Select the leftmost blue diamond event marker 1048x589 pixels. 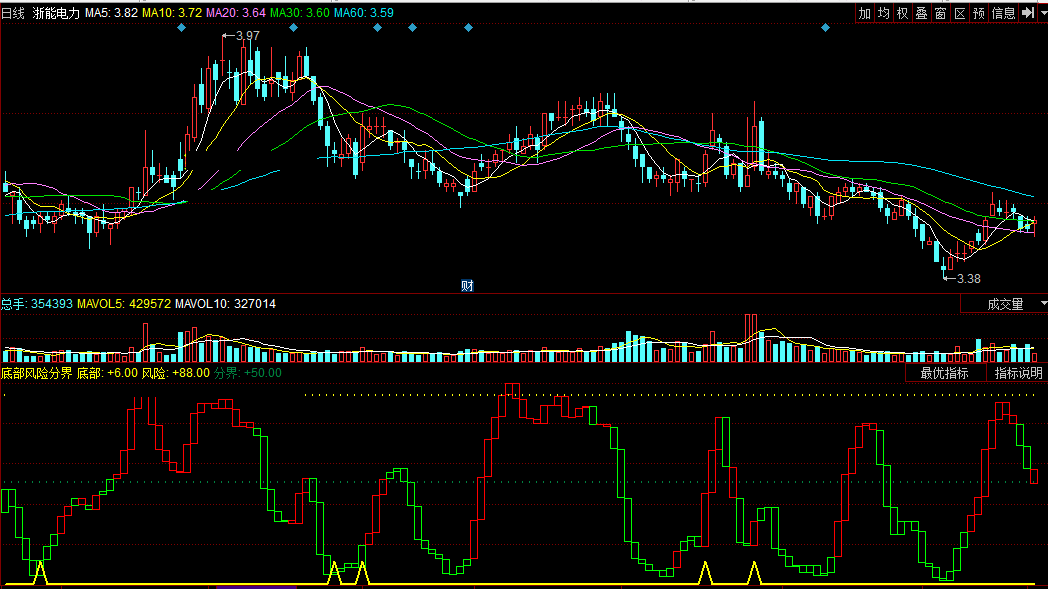point(182,27)
